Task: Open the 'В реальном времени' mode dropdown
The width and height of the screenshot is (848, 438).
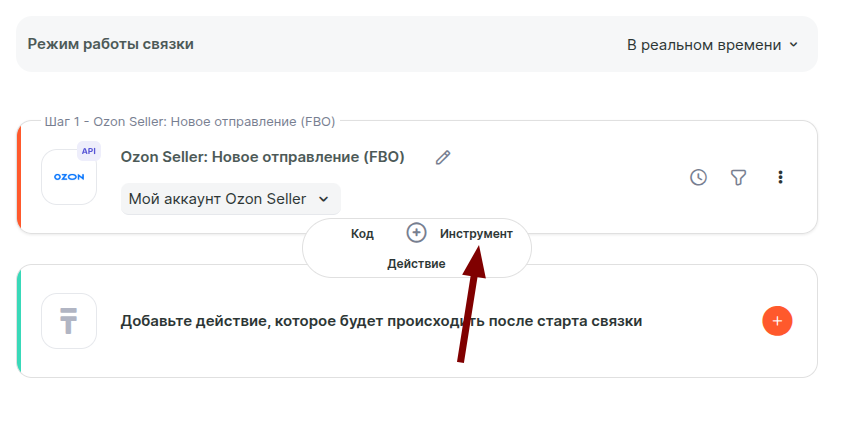Action: tap(712, 44)
